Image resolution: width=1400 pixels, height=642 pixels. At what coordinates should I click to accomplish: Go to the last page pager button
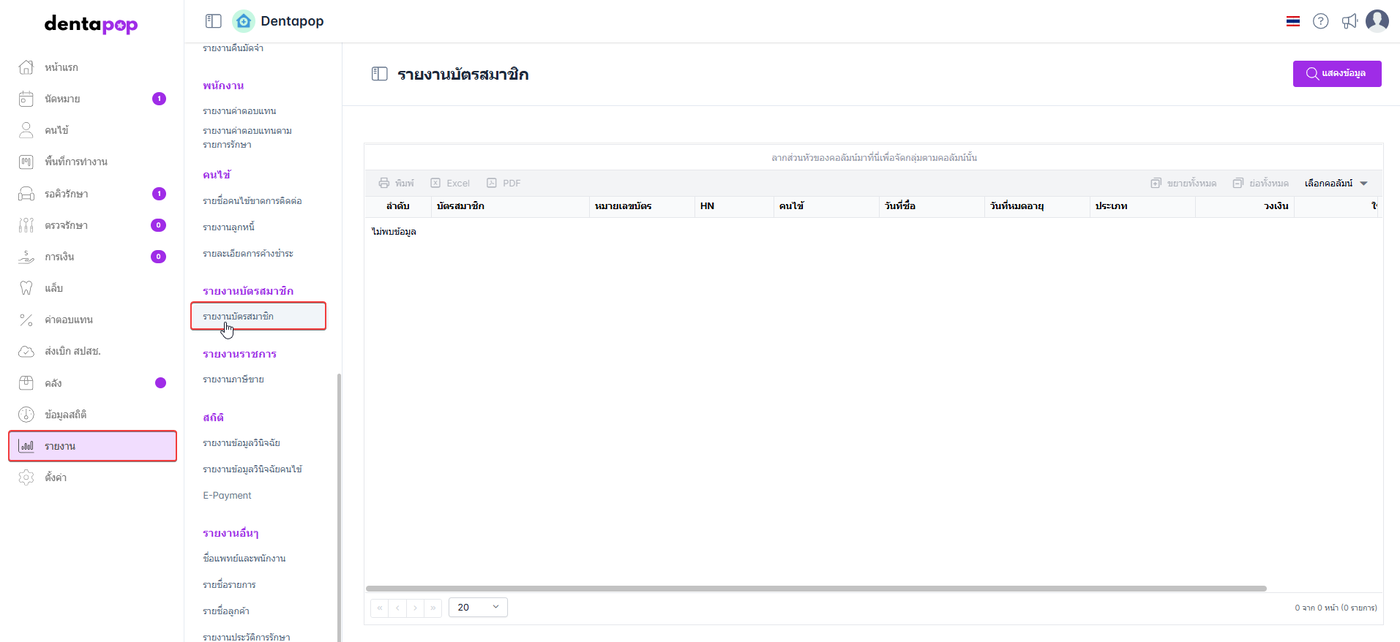433,607
